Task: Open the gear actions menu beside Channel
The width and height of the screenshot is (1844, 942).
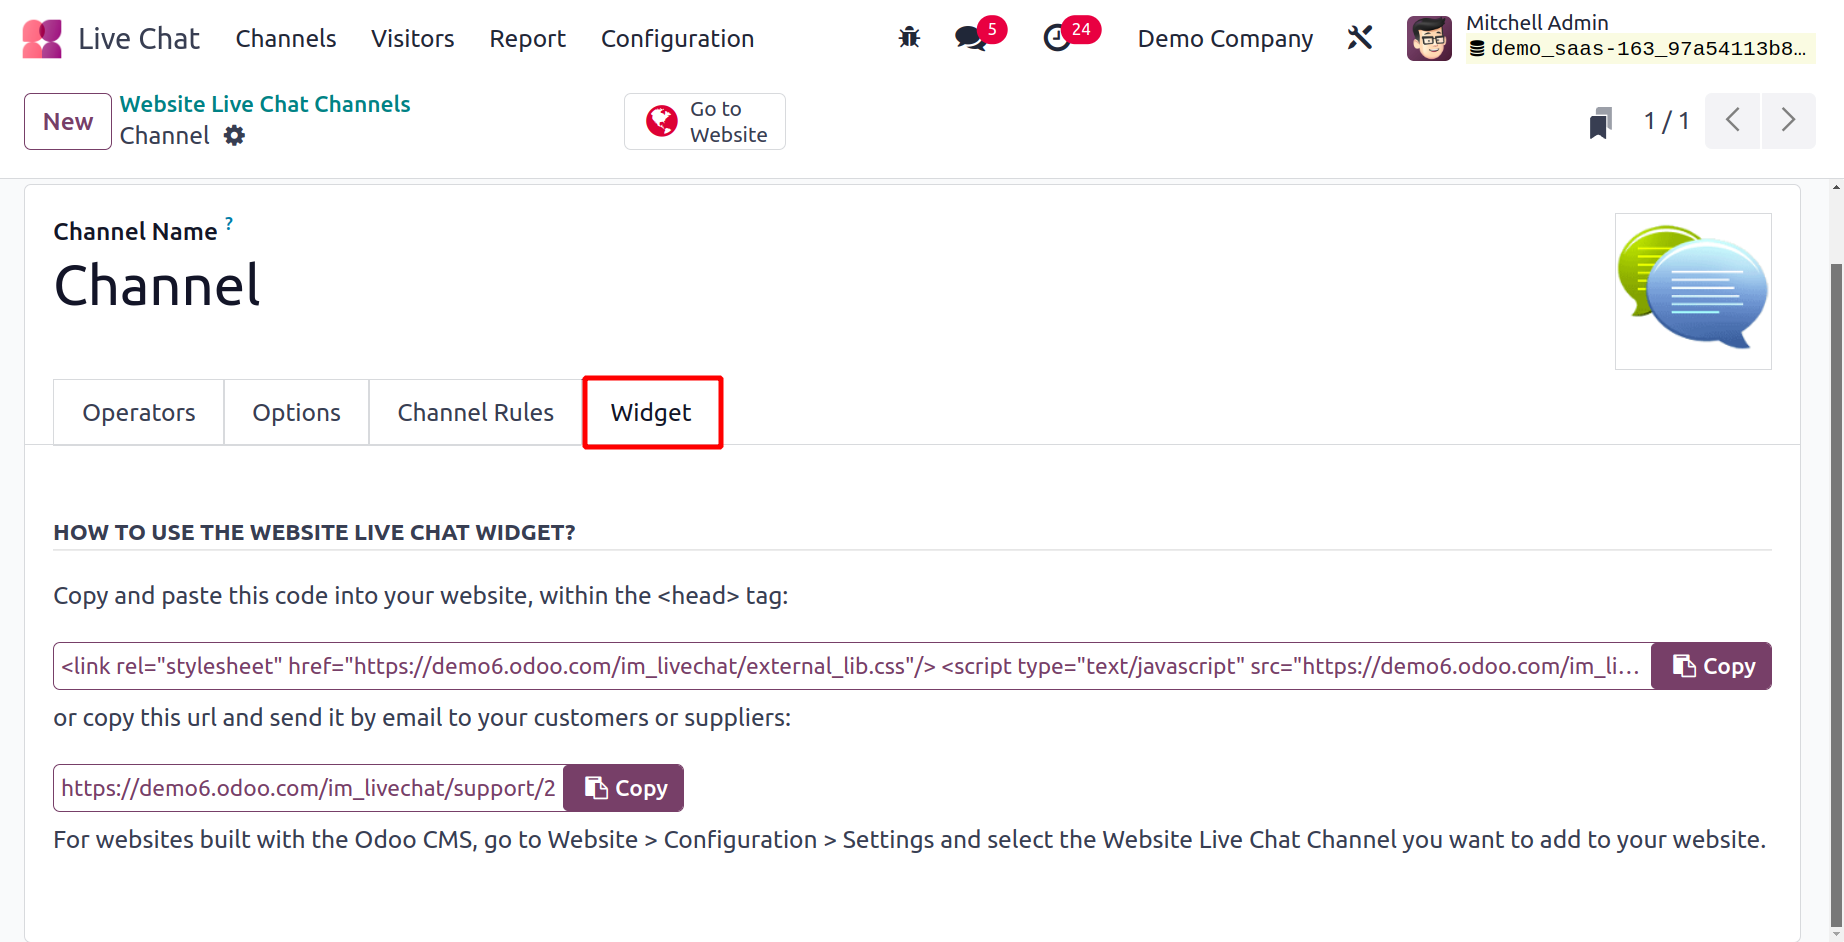Action: (234, 135)
